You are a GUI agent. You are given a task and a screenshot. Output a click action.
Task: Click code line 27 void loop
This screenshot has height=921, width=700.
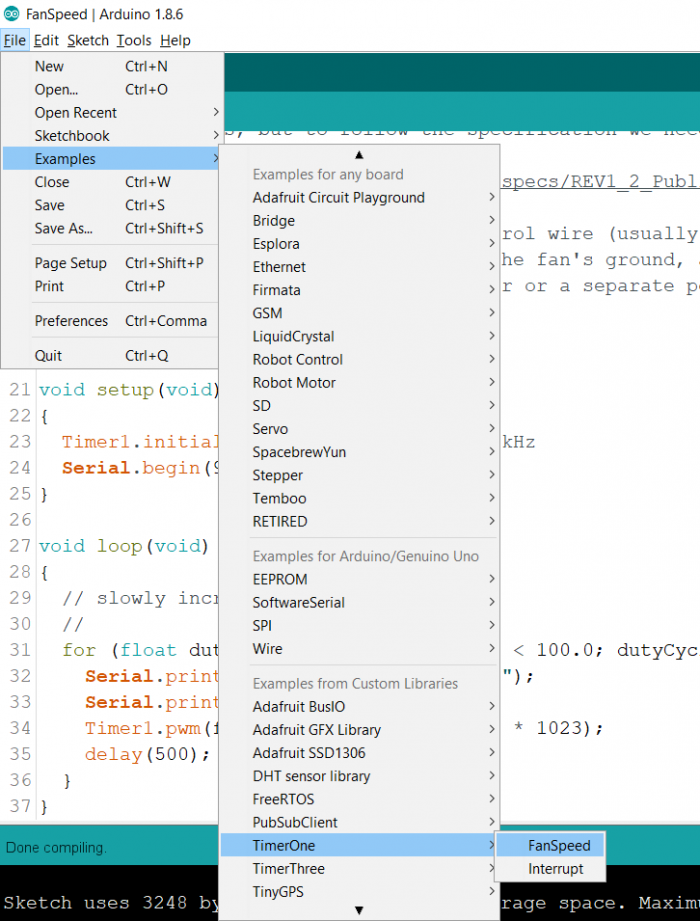(x=122, y=546)
